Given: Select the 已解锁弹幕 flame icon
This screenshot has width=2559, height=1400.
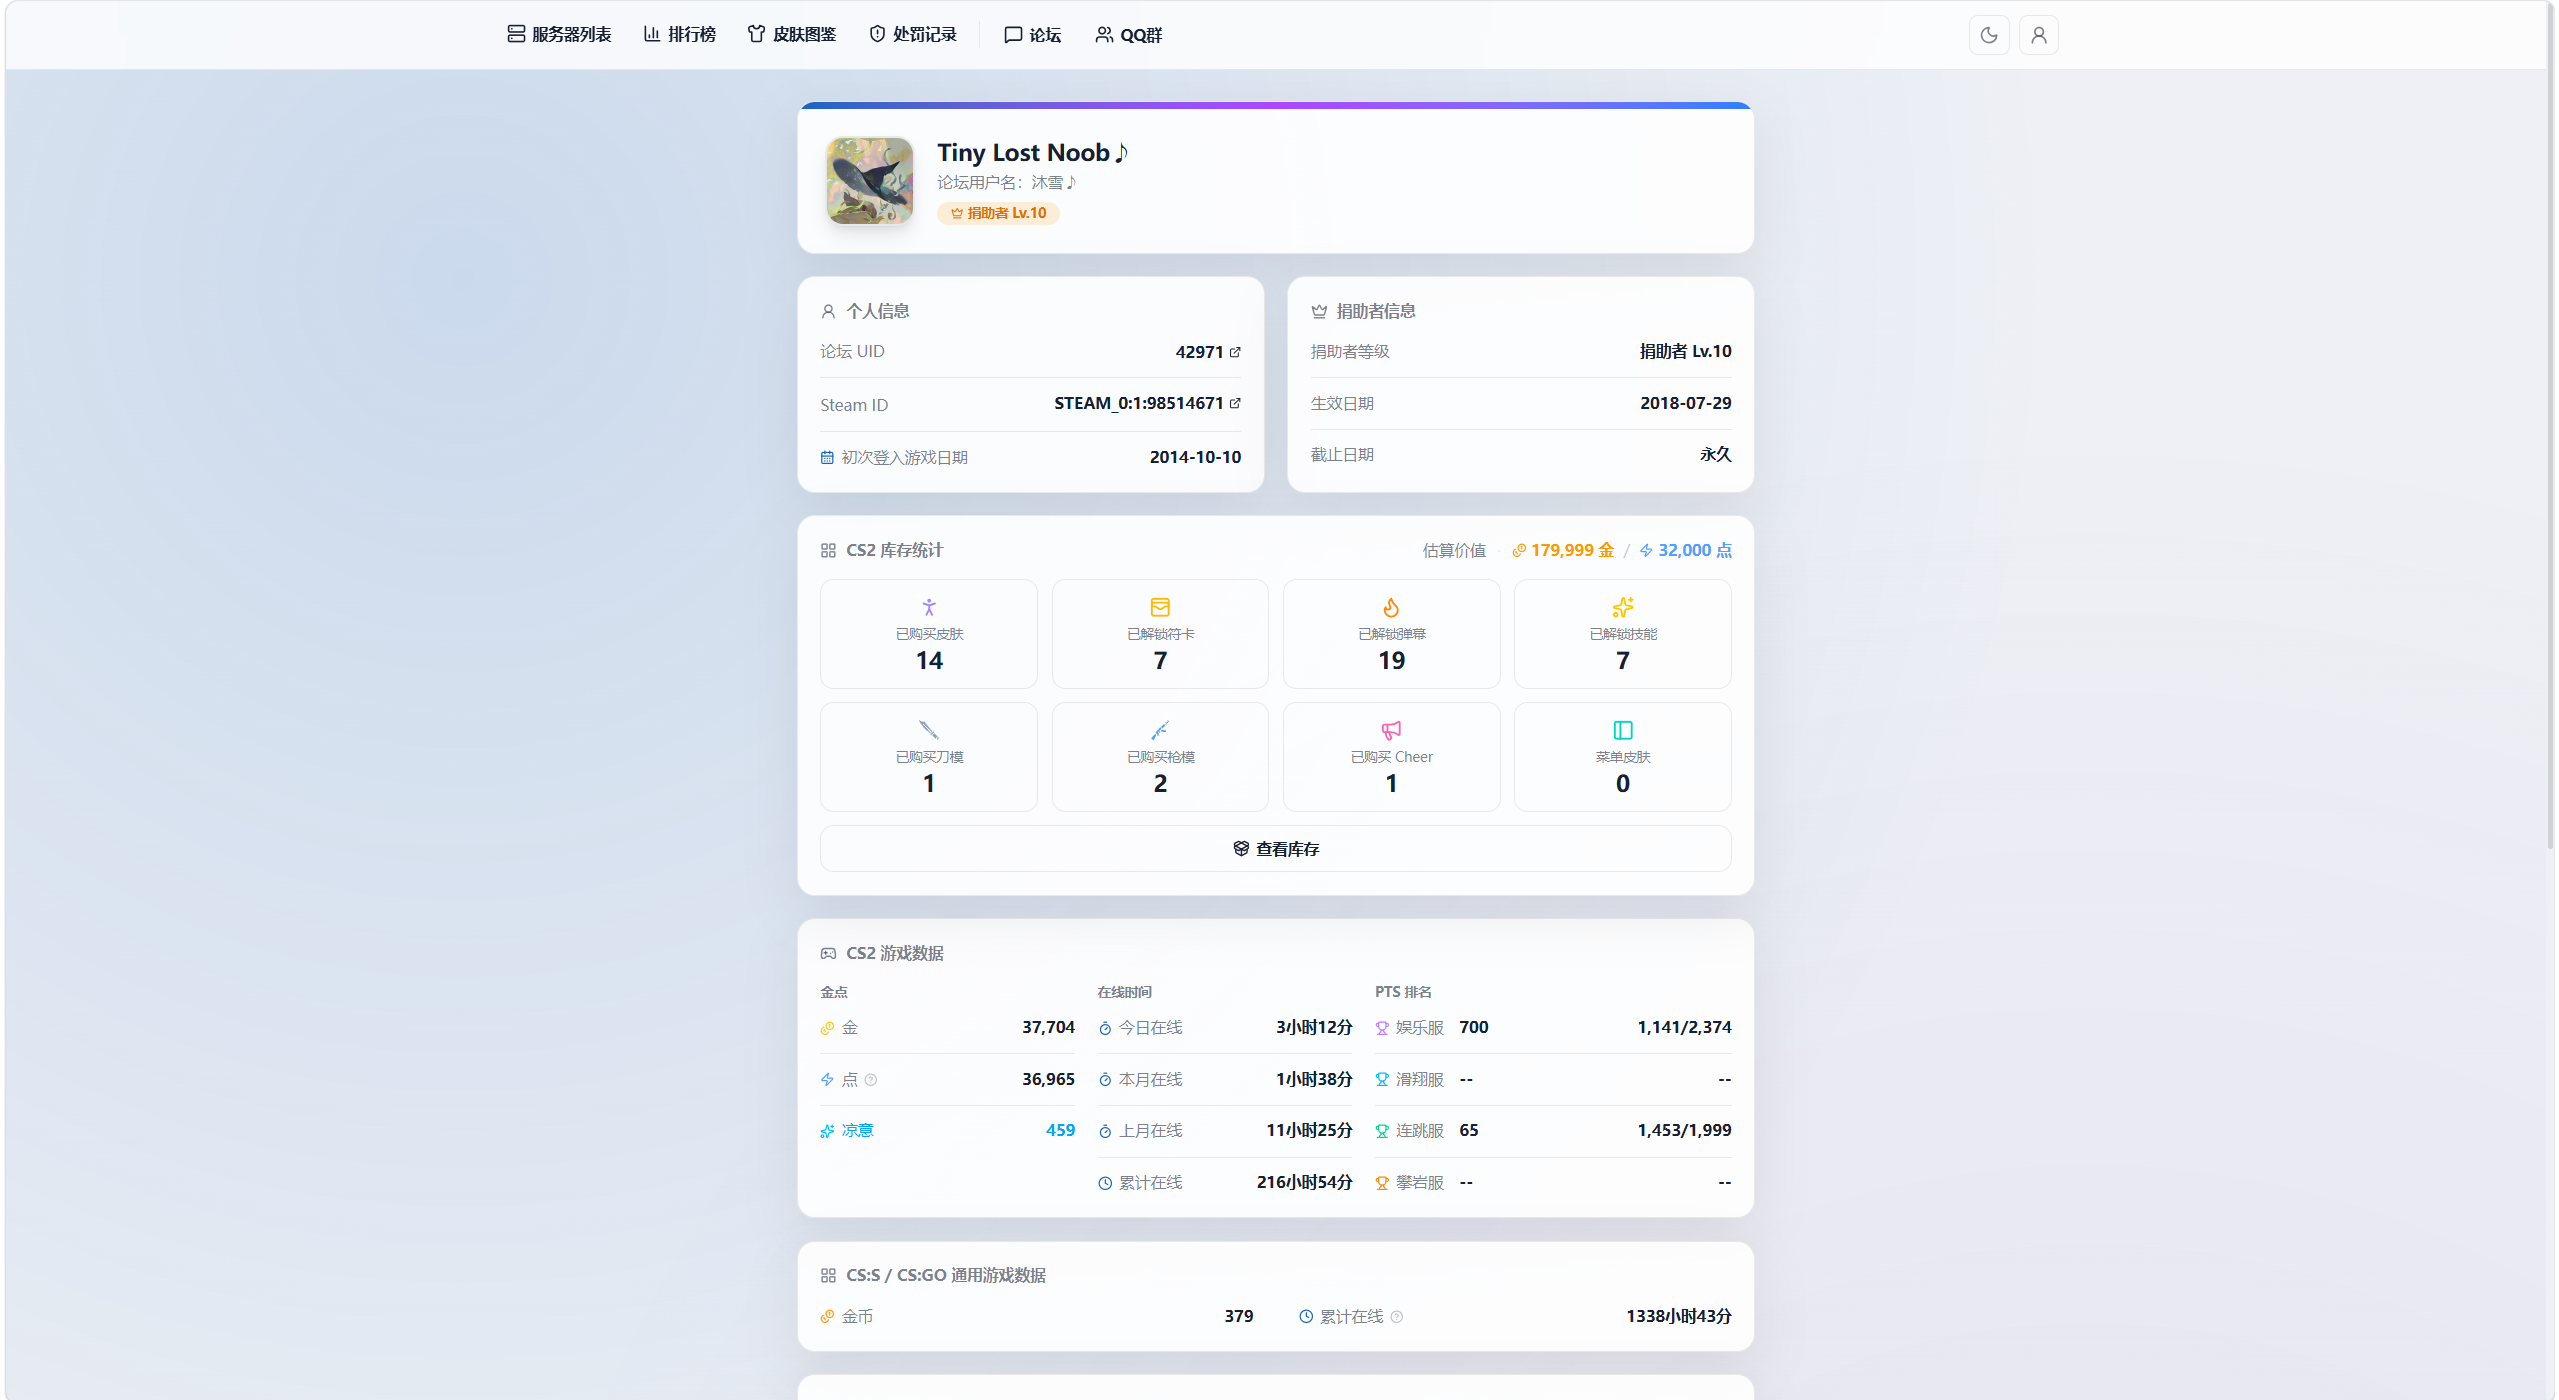Looking at the screenshot, I should (x=1391, y=607).
